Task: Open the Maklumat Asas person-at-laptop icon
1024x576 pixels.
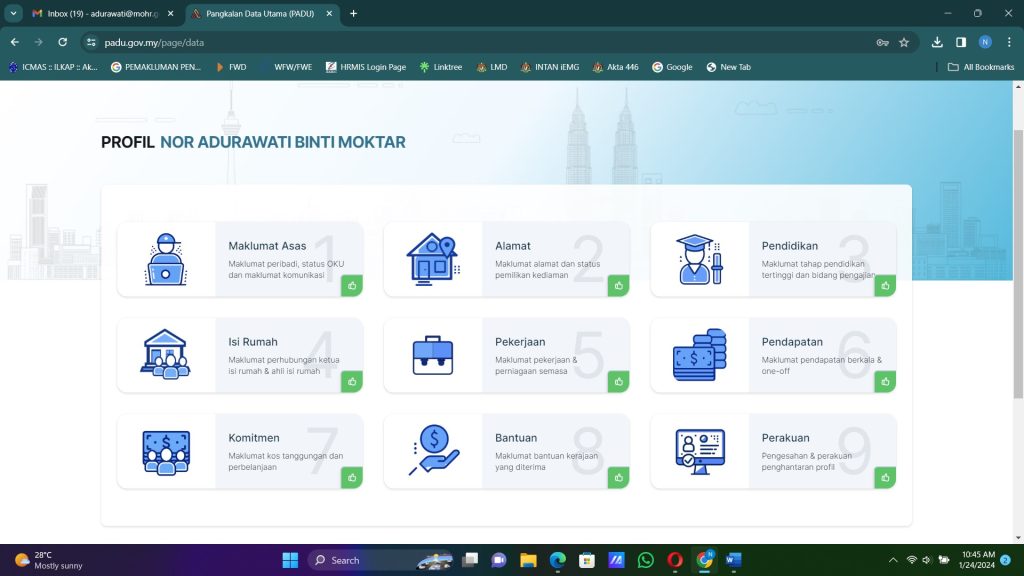Action: point(166,259)
